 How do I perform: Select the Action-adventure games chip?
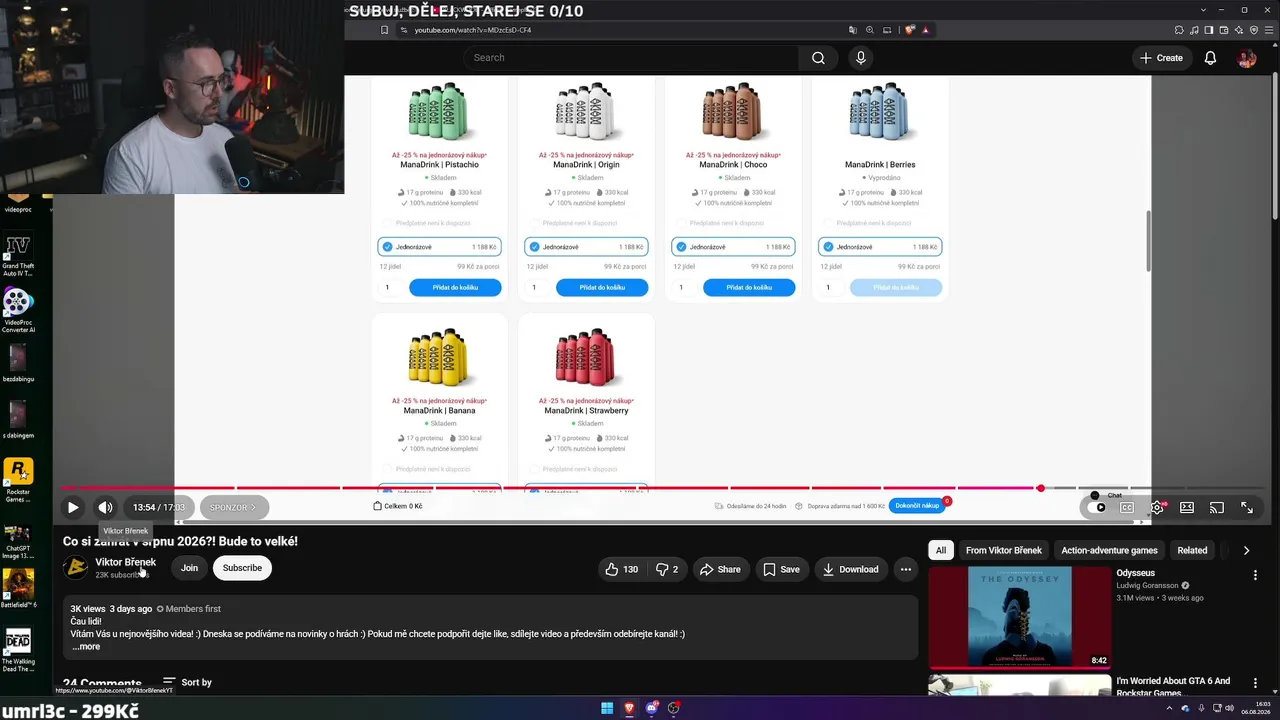[x=1109, y=550]
